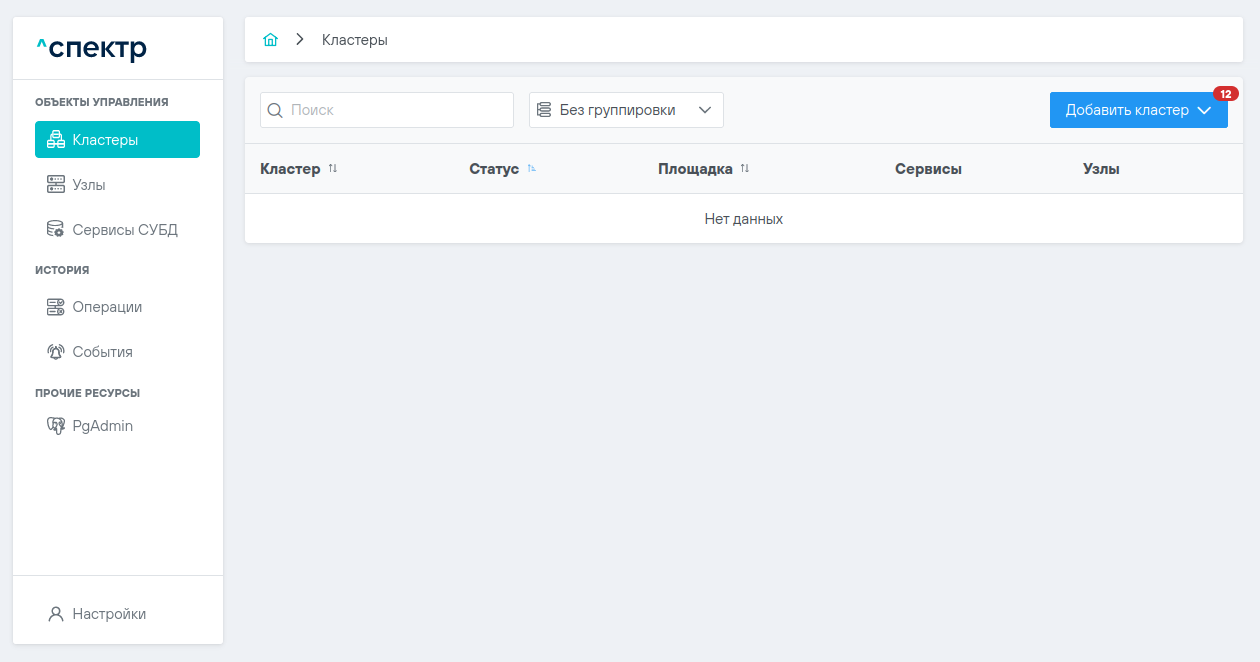Click the home icon in the breadcrumb
Screen dimensions: 1260x662
click(270, 40)
